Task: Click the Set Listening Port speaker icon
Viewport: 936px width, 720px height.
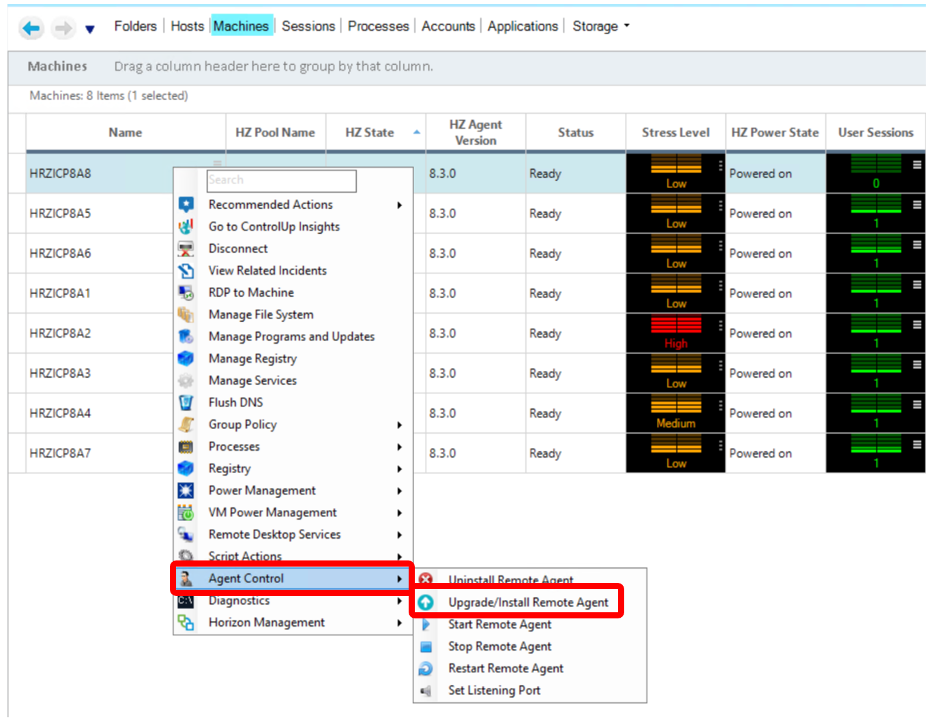Action: [x=426, y=691]
